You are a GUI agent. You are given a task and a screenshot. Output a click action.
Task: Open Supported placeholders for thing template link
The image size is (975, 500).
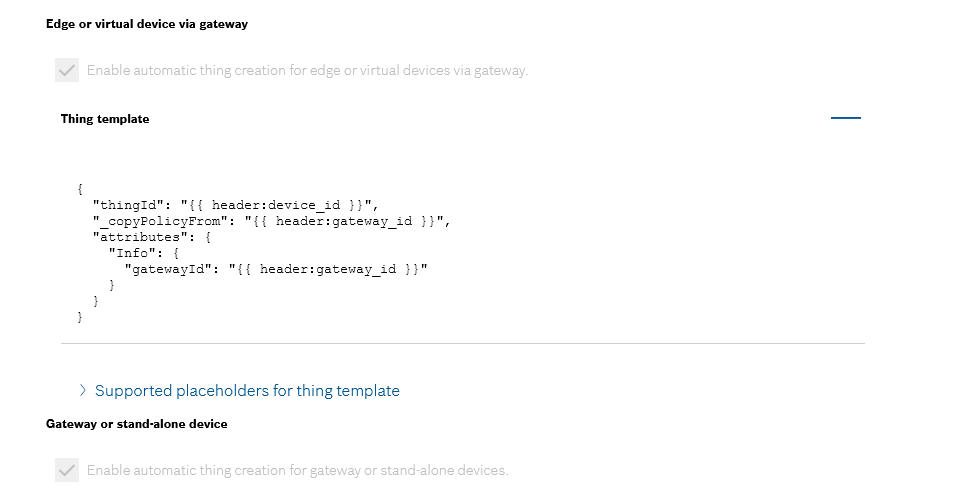pos(247,391)
